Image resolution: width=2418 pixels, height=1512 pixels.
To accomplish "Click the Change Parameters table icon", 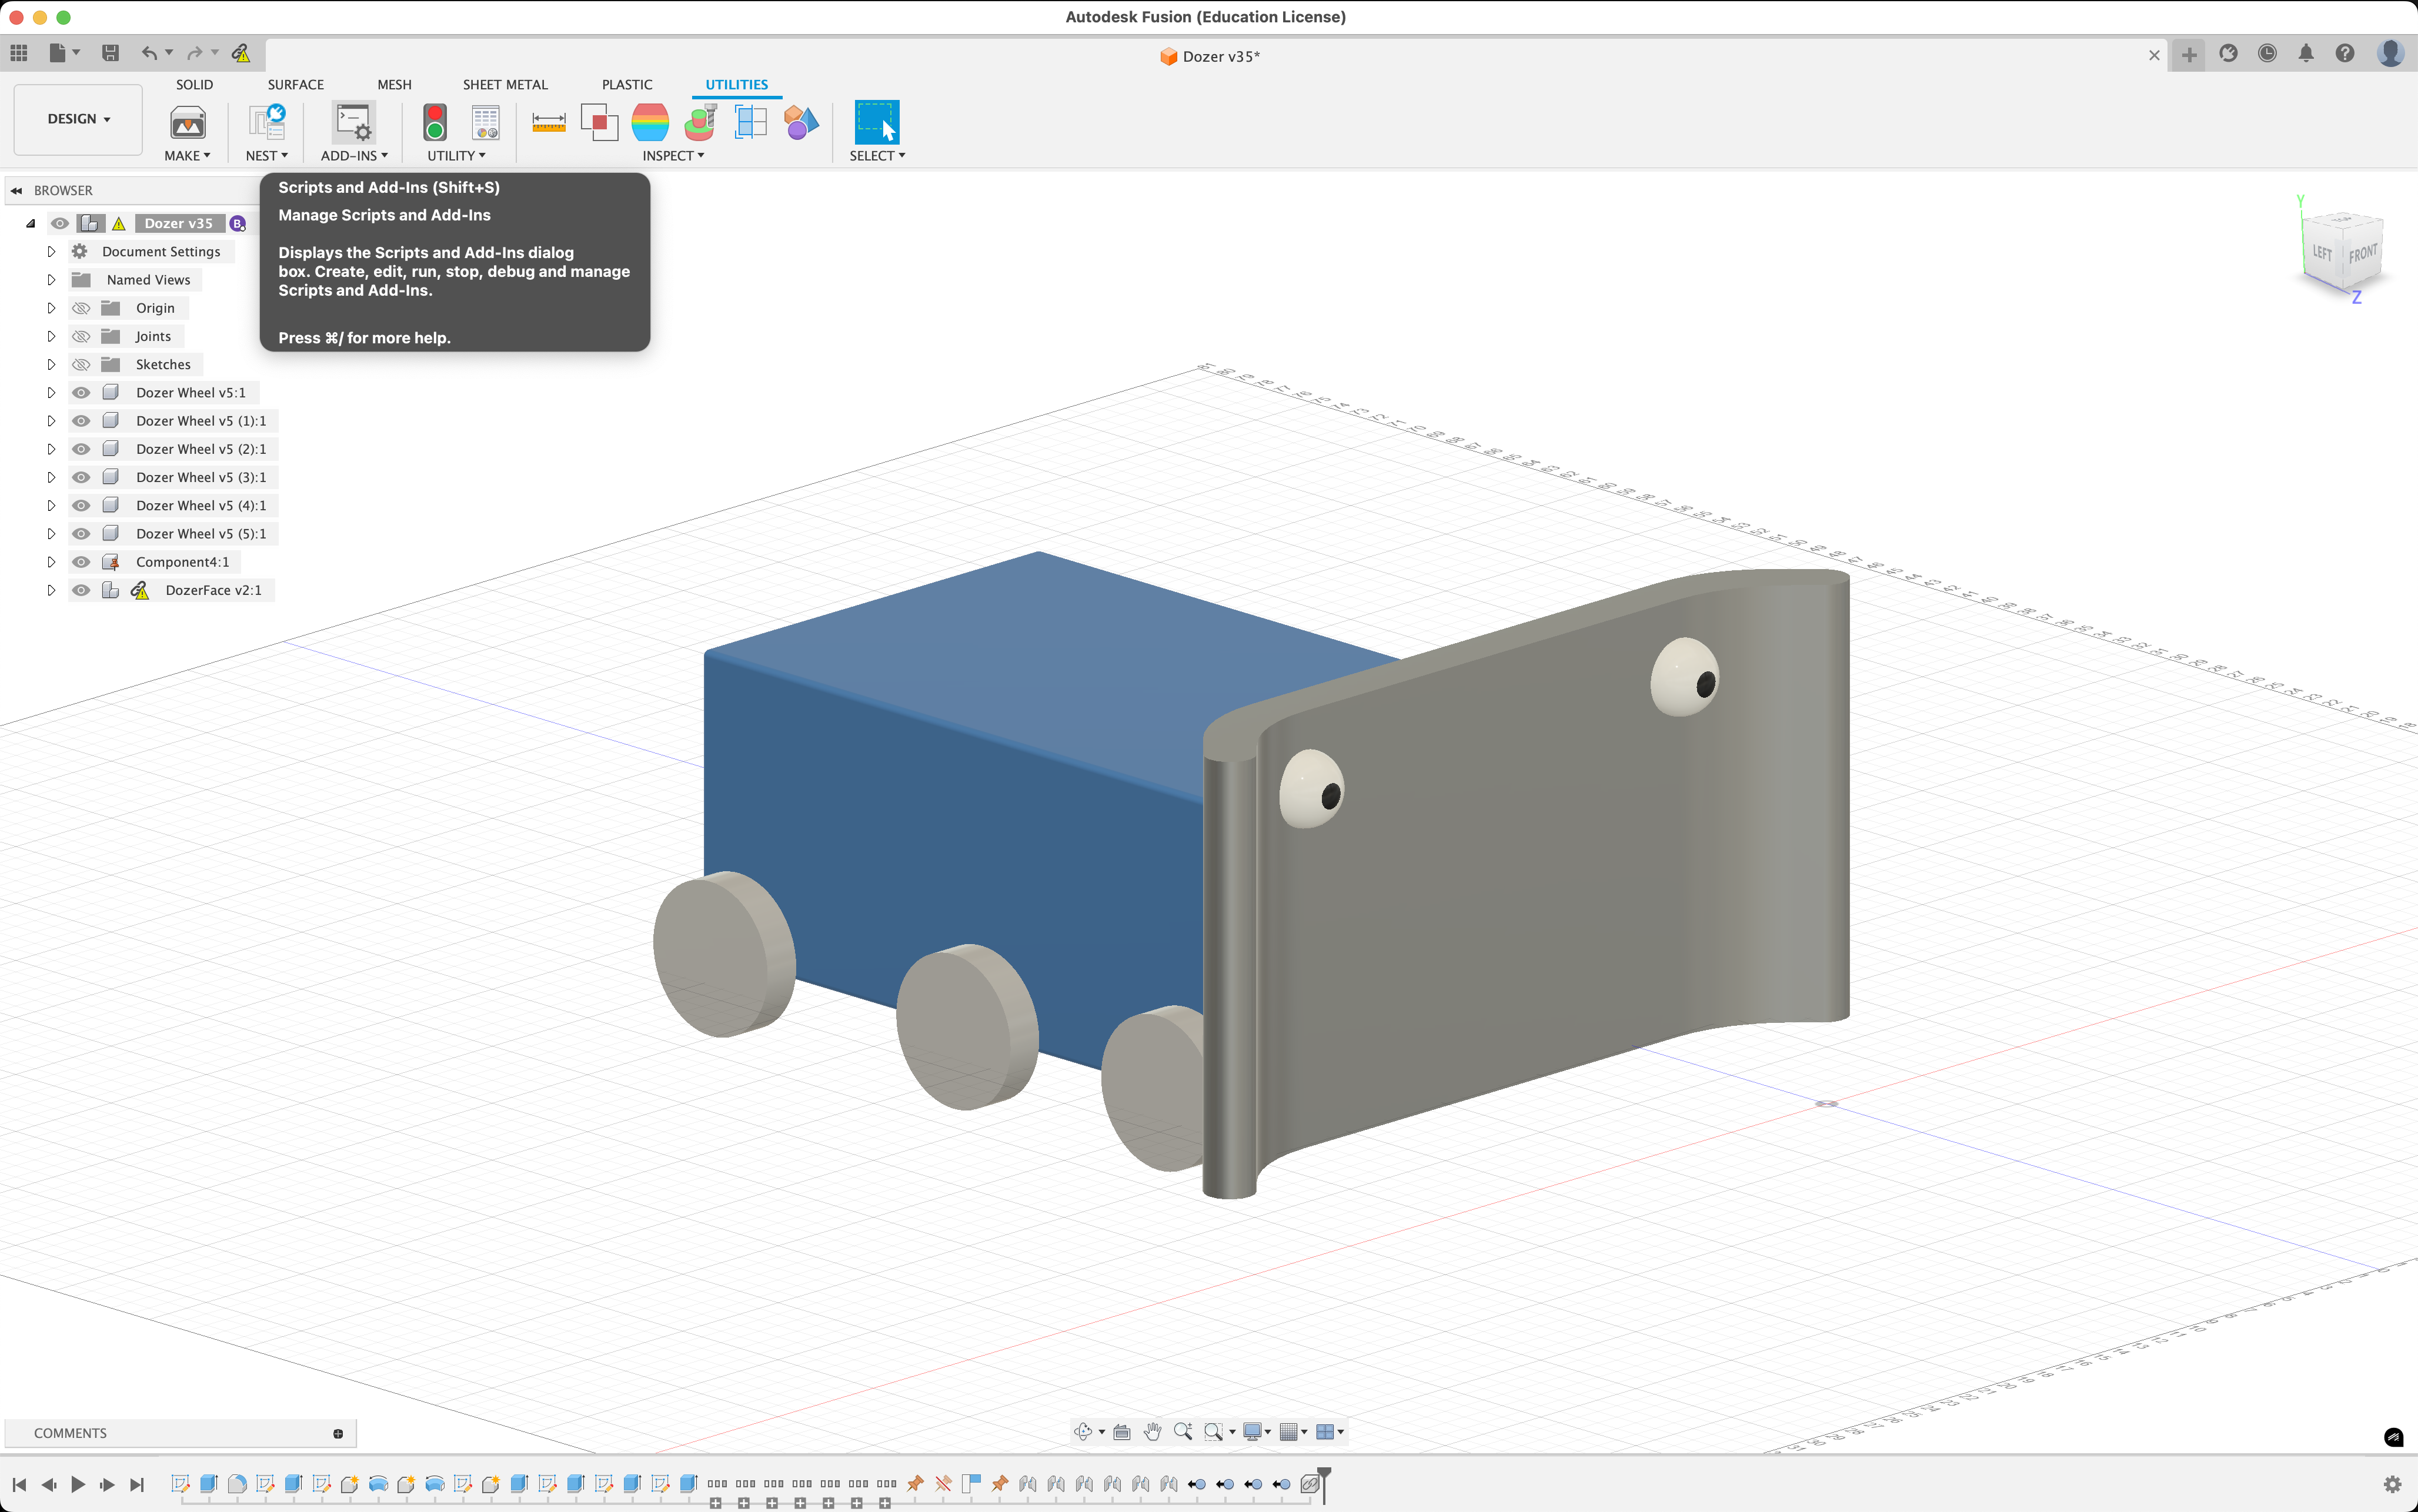I will coord(486,123).
